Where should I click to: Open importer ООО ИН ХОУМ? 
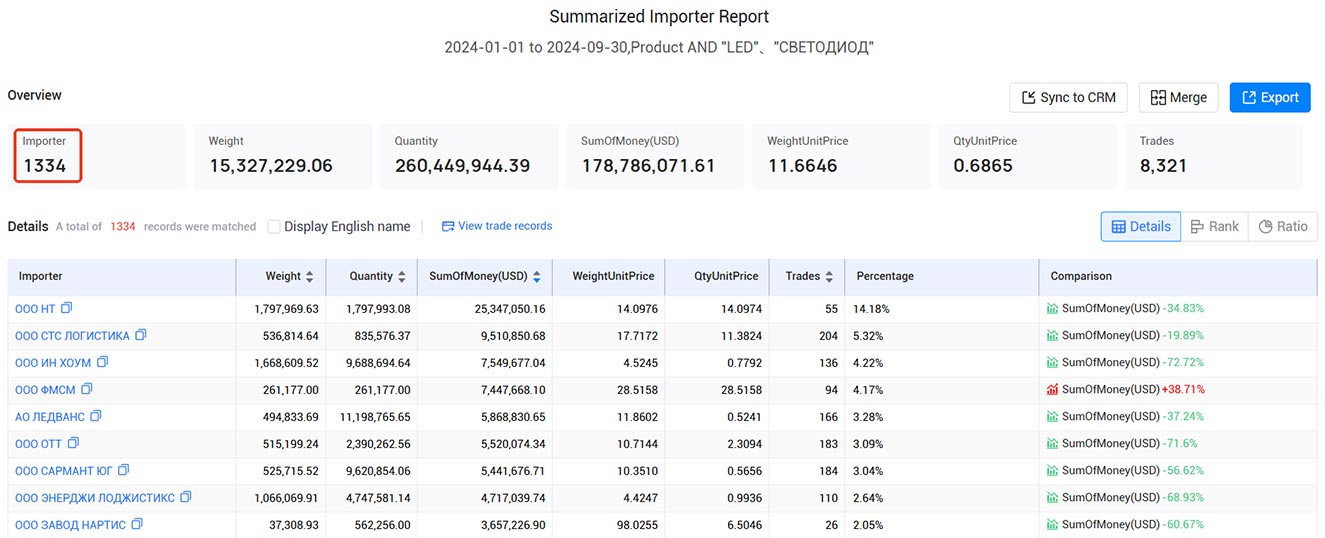click(53, 363)
